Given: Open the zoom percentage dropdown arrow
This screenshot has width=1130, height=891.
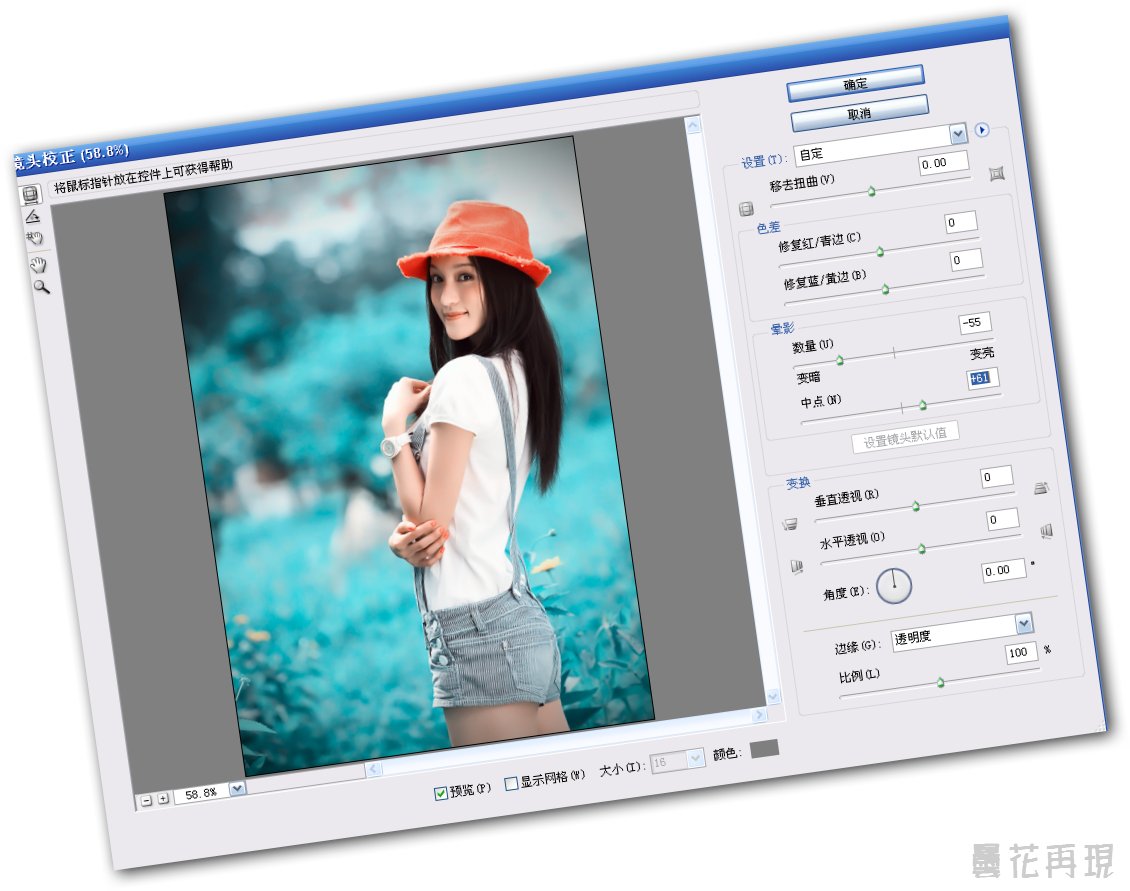Looking at the screenshot, I should (x=238, y=788).
